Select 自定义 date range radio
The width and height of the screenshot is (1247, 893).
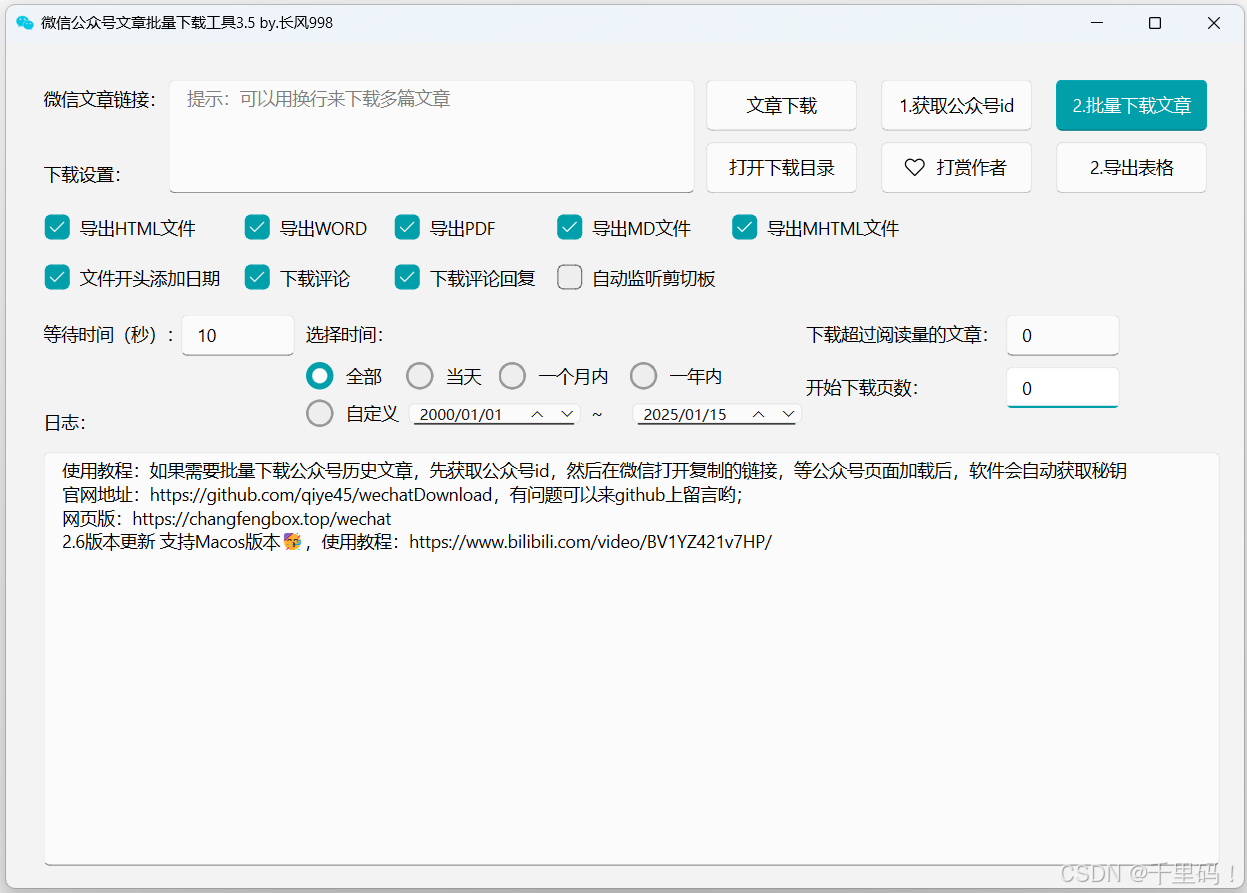320,413
